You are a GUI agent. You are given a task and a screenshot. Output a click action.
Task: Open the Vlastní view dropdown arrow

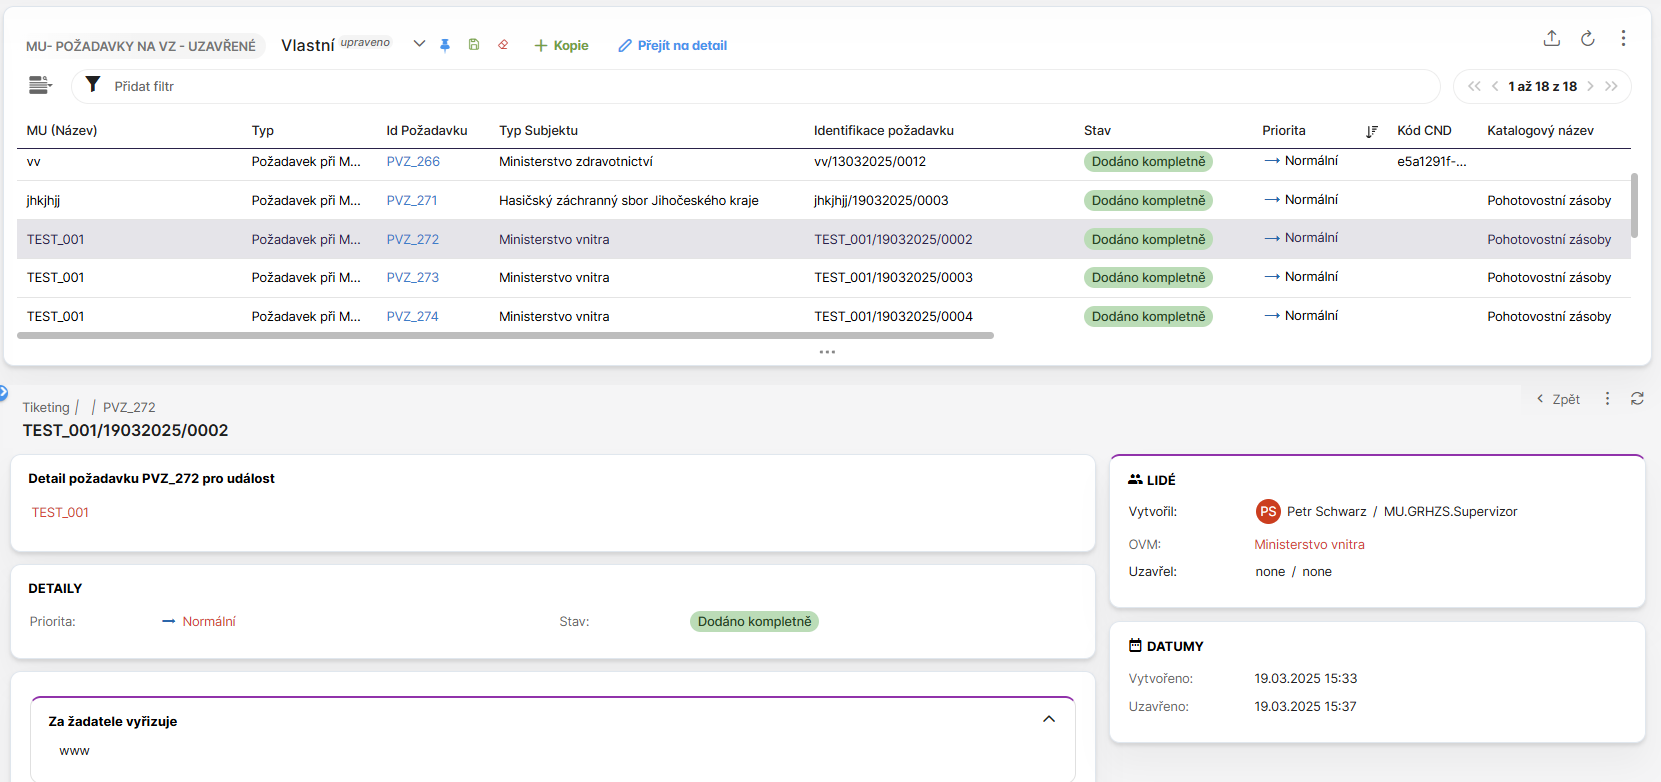[x=419, y=44]
